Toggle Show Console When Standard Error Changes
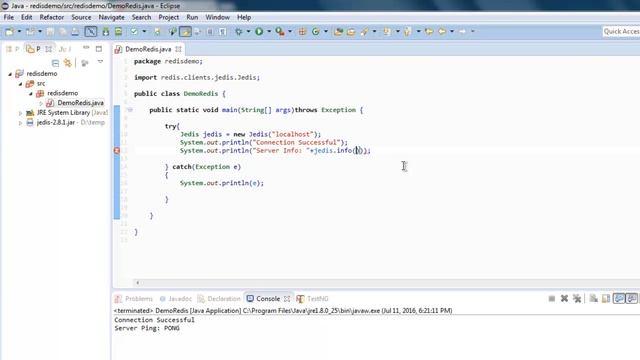 click(x=632, y=299)
